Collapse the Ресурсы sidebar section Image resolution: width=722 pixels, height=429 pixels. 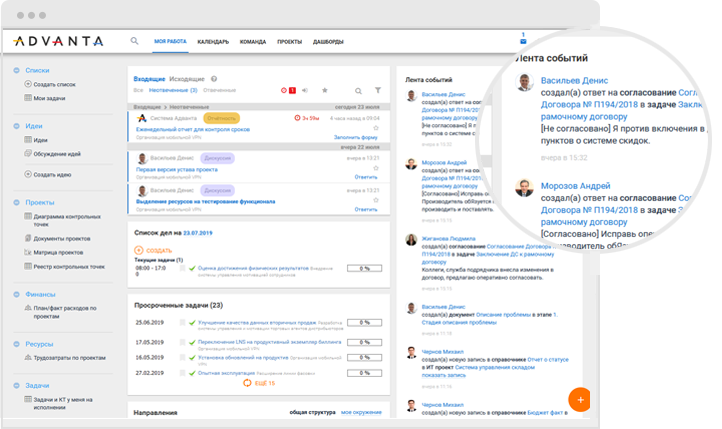[17, 344]
